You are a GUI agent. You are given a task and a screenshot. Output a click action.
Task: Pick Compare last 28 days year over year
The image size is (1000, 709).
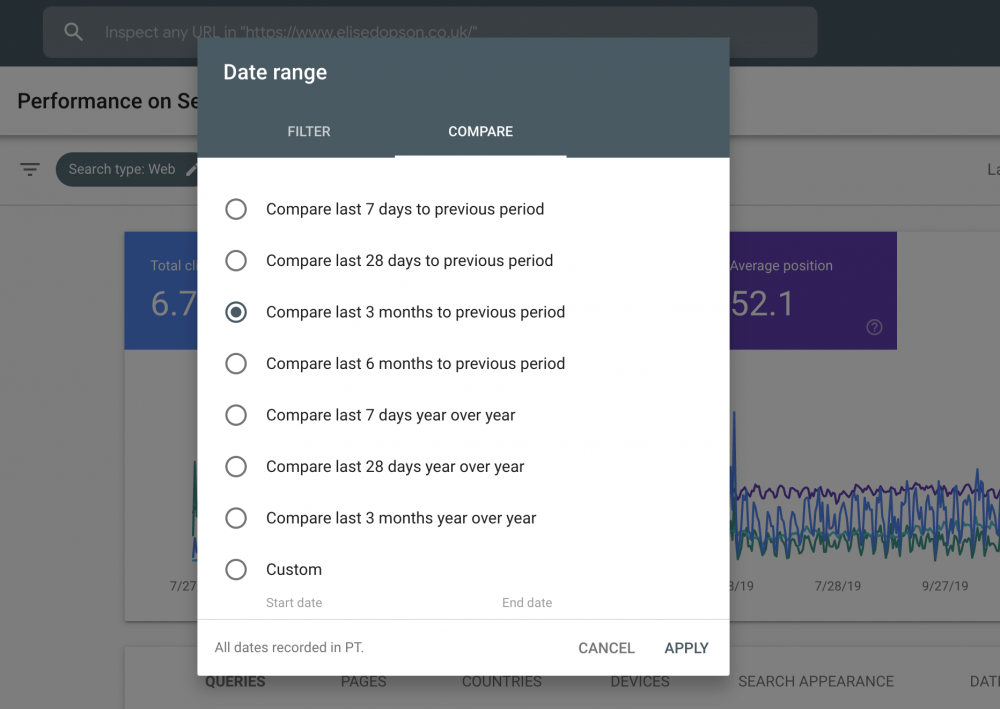236,467
